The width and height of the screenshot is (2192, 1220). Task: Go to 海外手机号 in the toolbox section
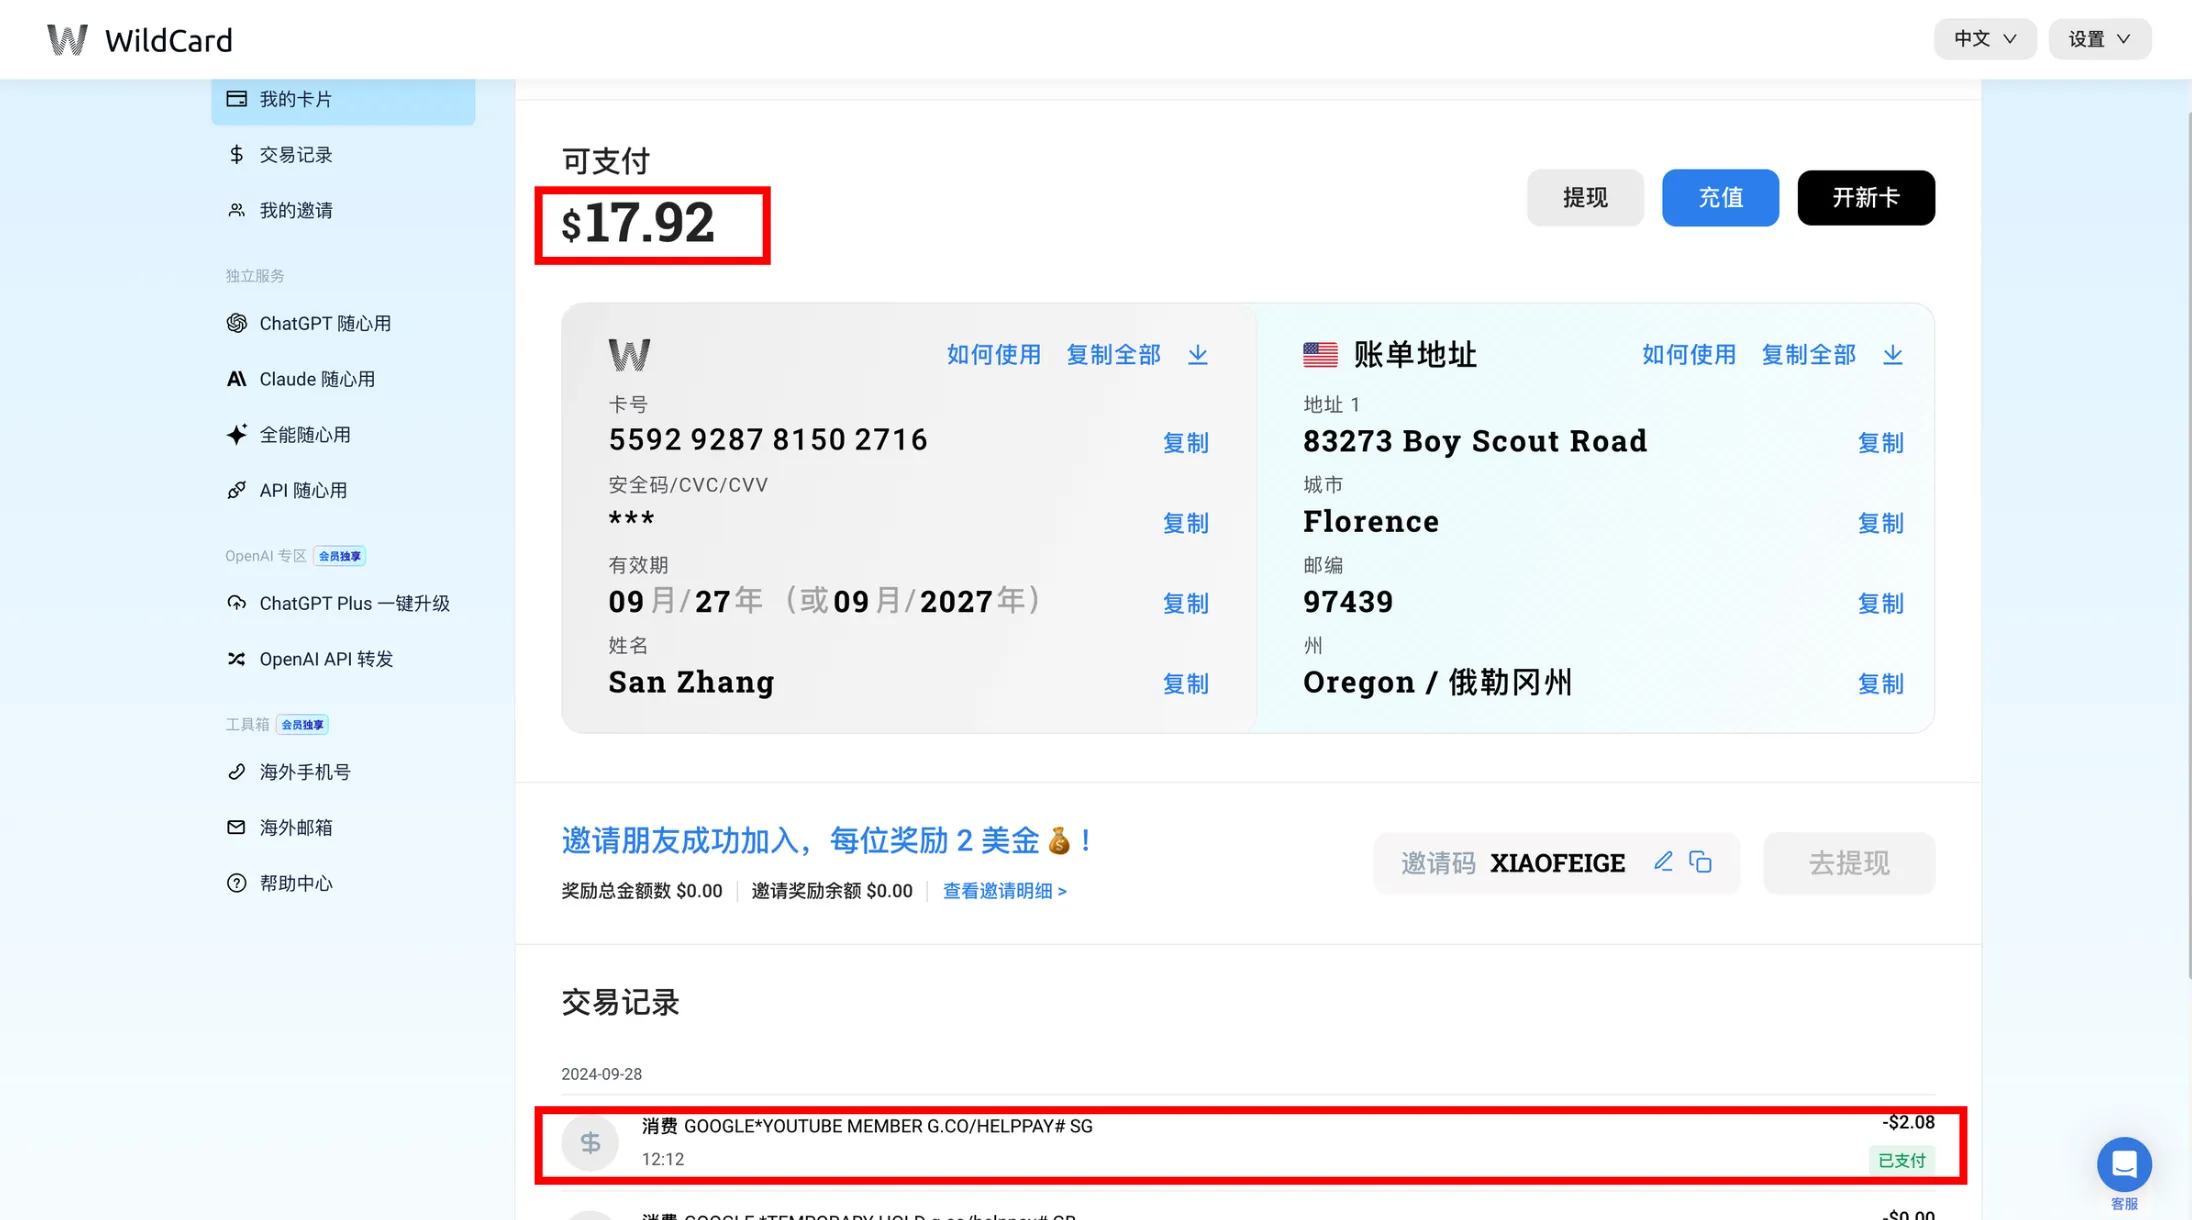304,772
